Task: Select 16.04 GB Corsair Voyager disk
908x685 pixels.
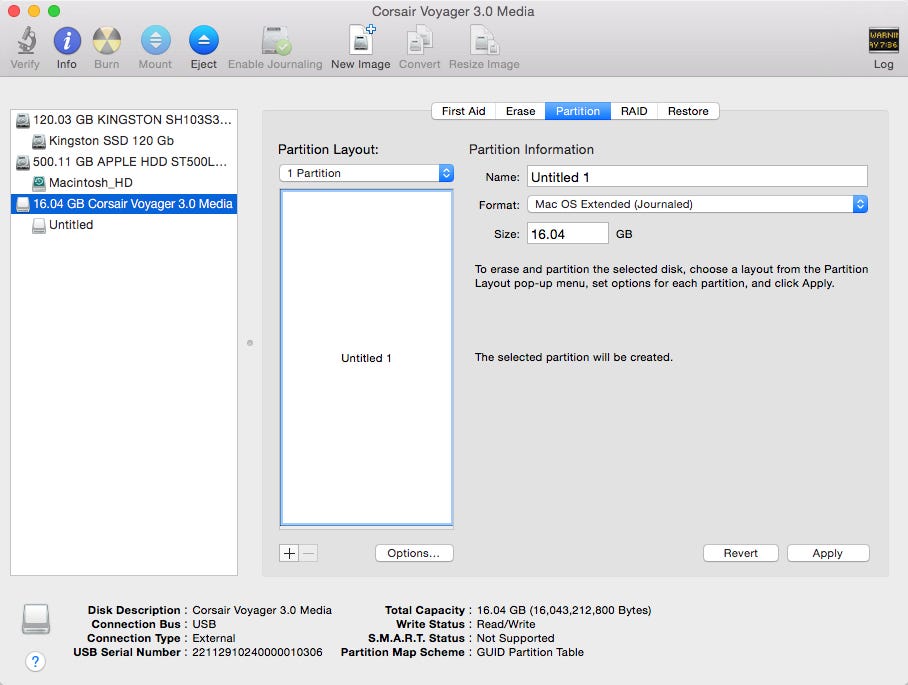Action: pos(124,204)
